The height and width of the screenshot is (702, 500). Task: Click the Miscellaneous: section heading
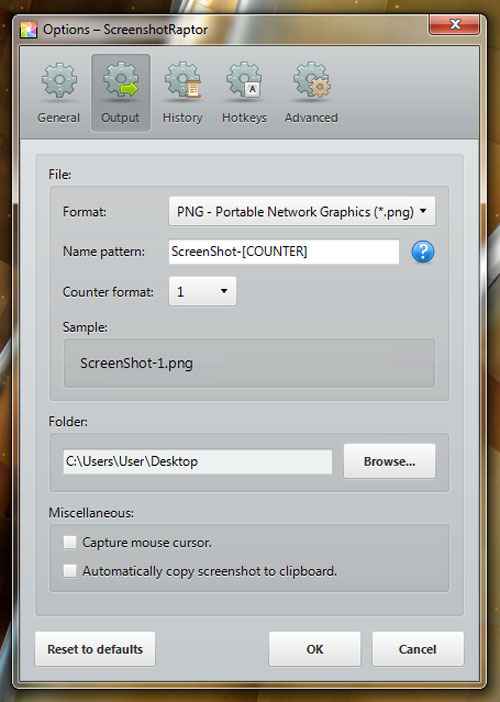(91, 513)
